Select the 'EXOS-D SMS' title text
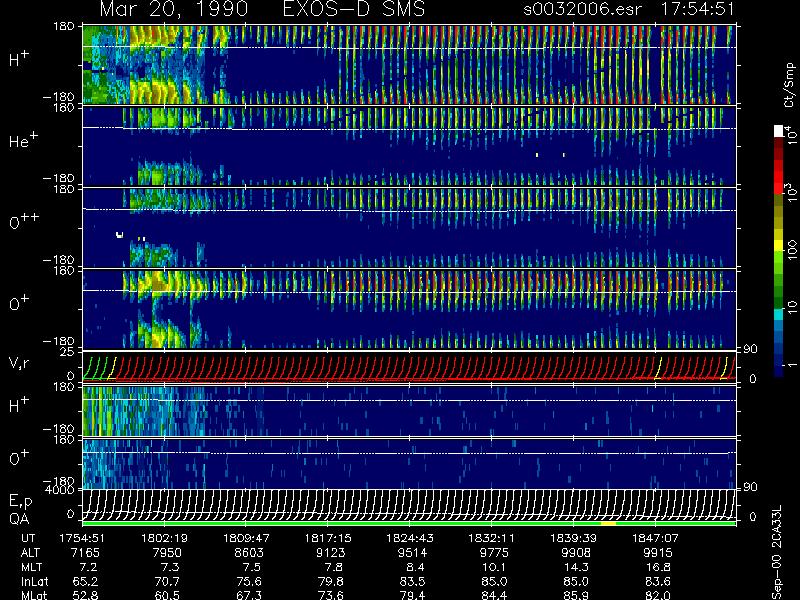This screenshot has height=600, width=800. 354,9
